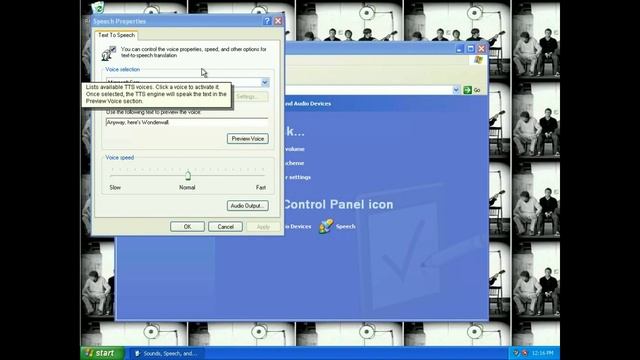Click the Preview Voice button
The height and width of the screenshot is (360, 640).
pyautogui.click(x=248, y=139)
